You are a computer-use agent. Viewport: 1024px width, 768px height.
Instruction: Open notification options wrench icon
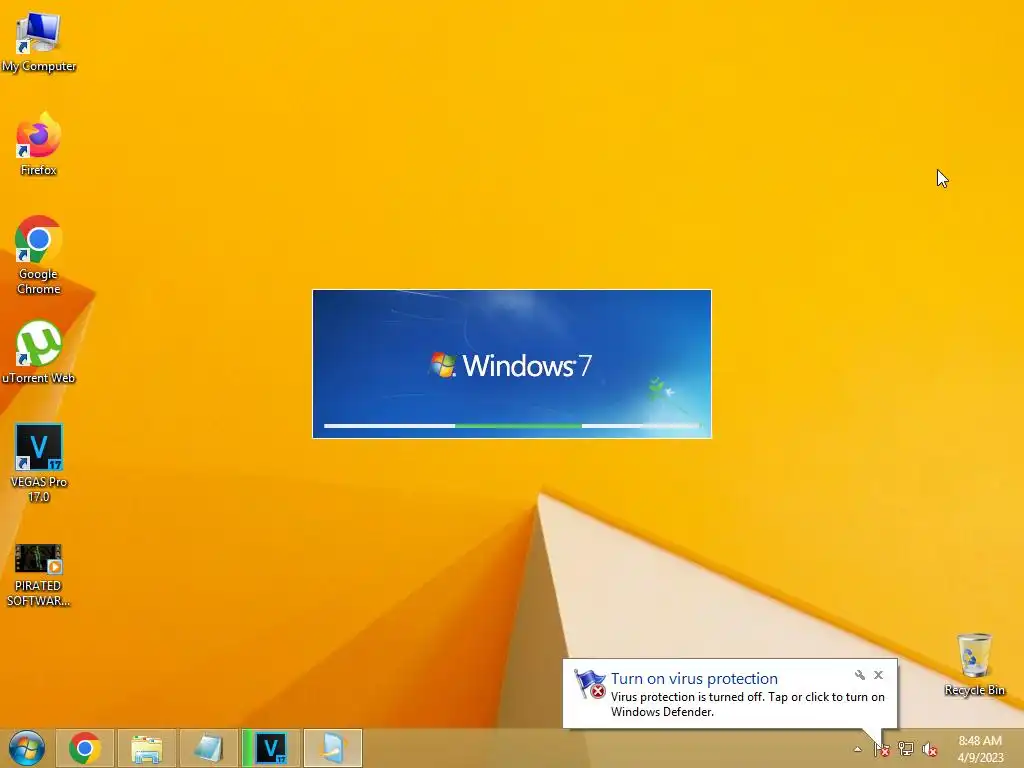click(859, 675)
